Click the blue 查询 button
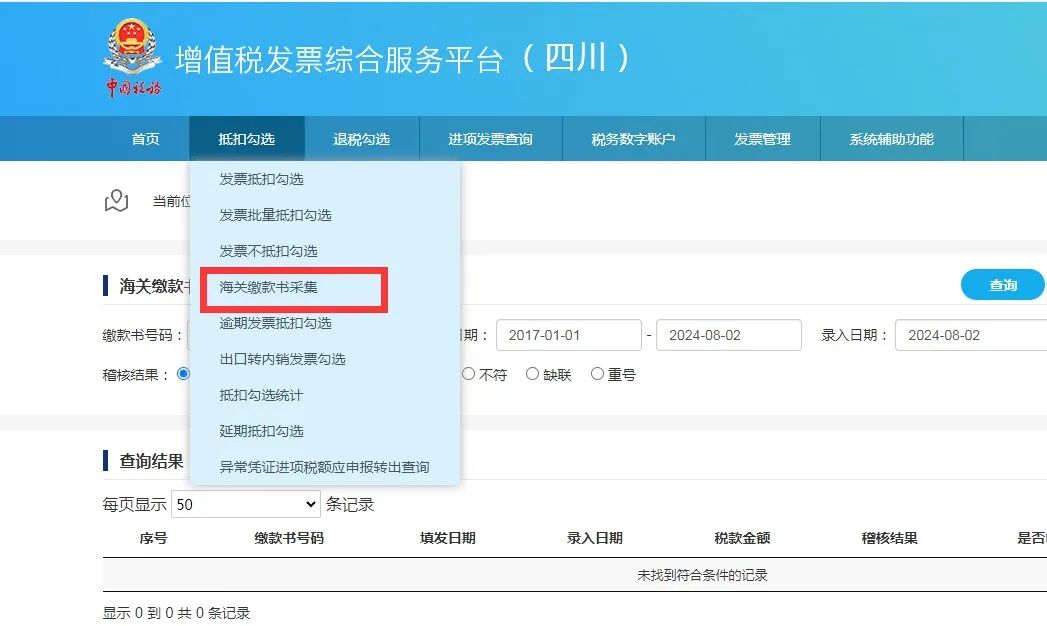 (1002, 284)
